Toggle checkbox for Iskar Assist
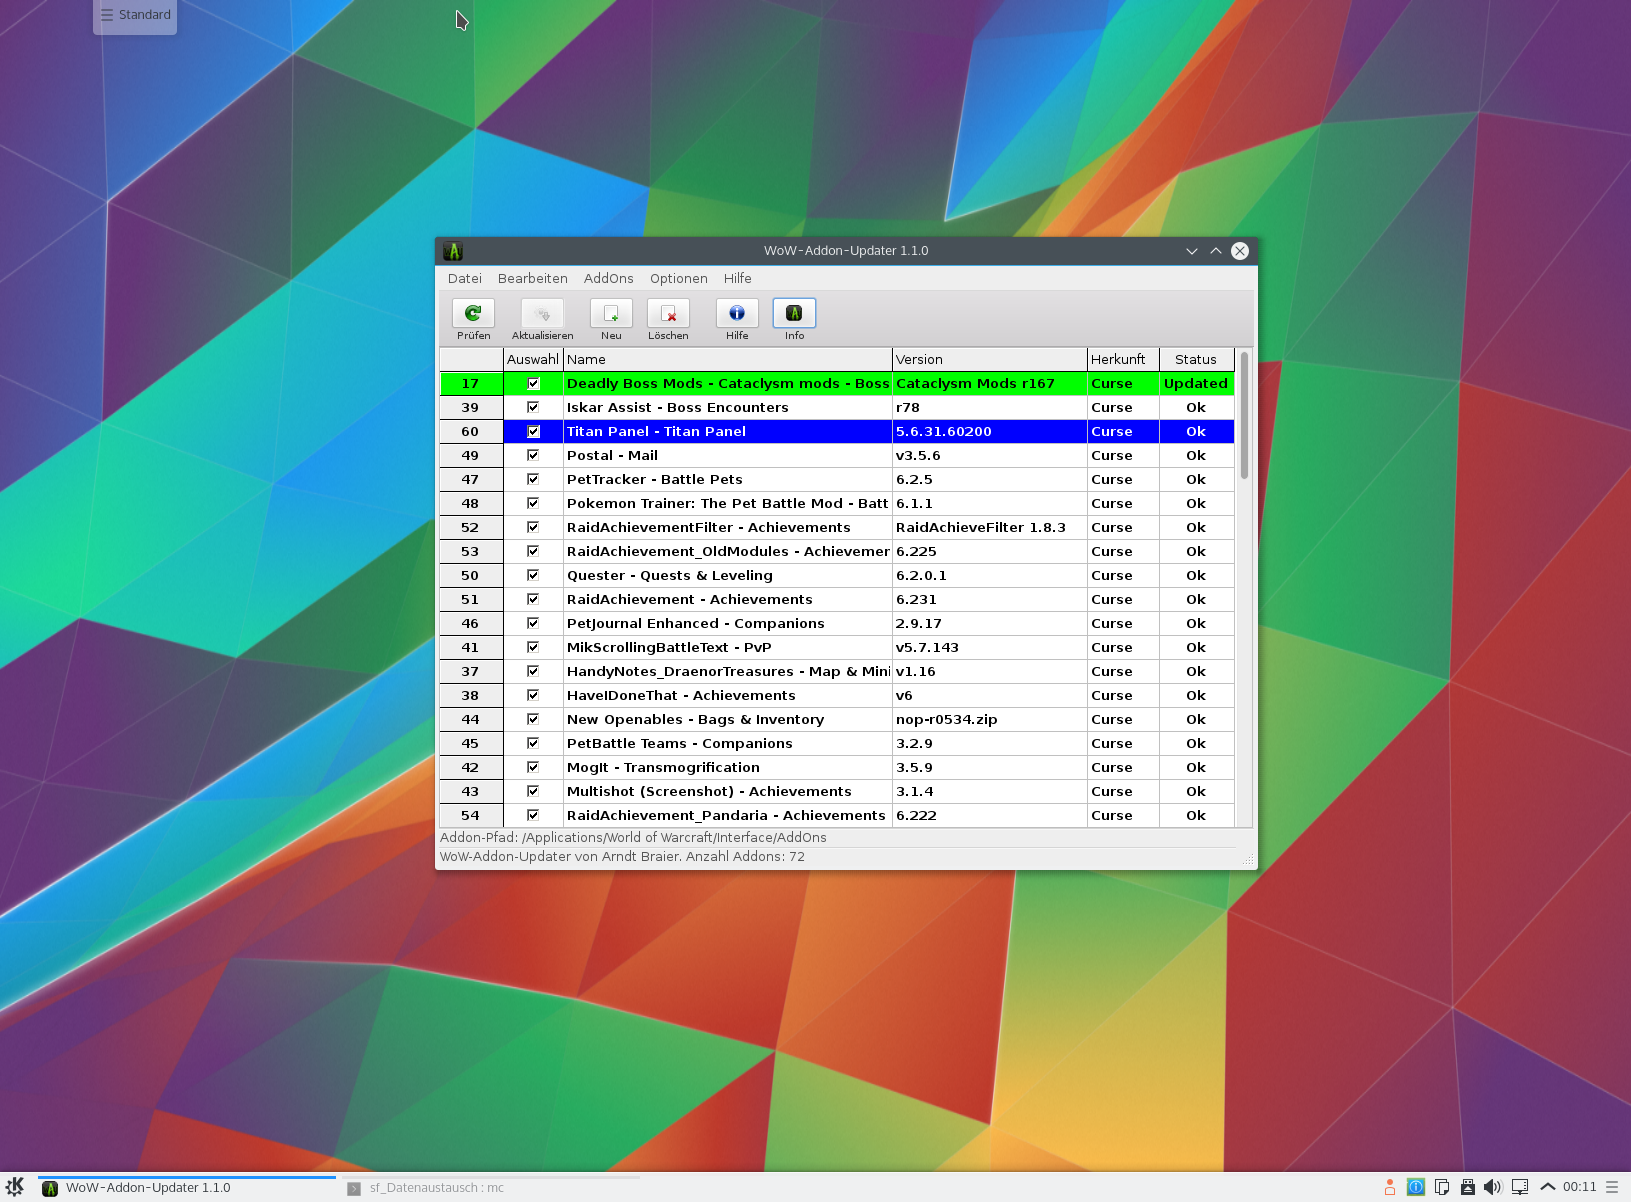Viewport: 1631px width, 1202px height. coord(533,407)
